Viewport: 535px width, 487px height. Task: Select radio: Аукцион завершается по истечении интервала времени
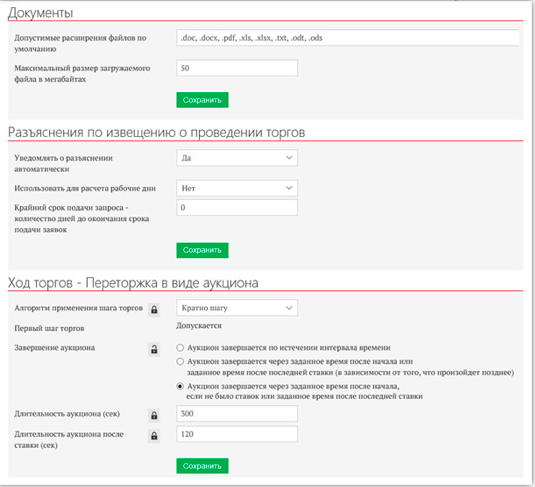180,348
